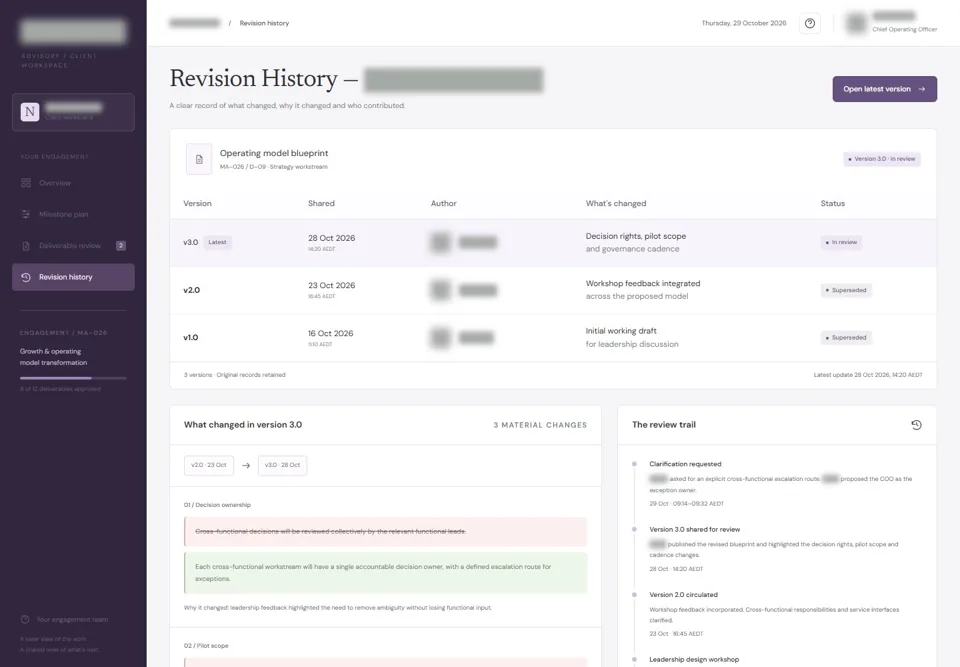Click the Superseded badge in v2.0 row
Image resolution: width=960 pixels, height=667 pixels.
pyautogui.click(x=846, y=290)
